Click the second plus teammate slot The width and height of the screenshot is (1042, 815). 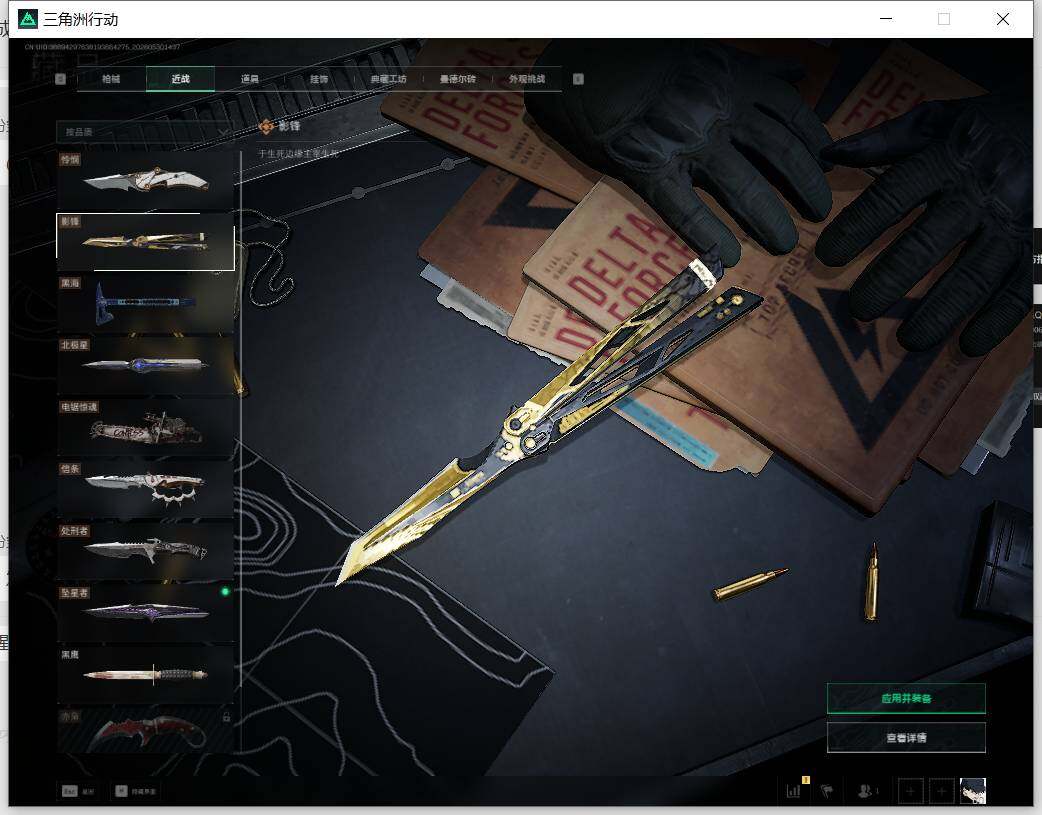click(942, 791)
